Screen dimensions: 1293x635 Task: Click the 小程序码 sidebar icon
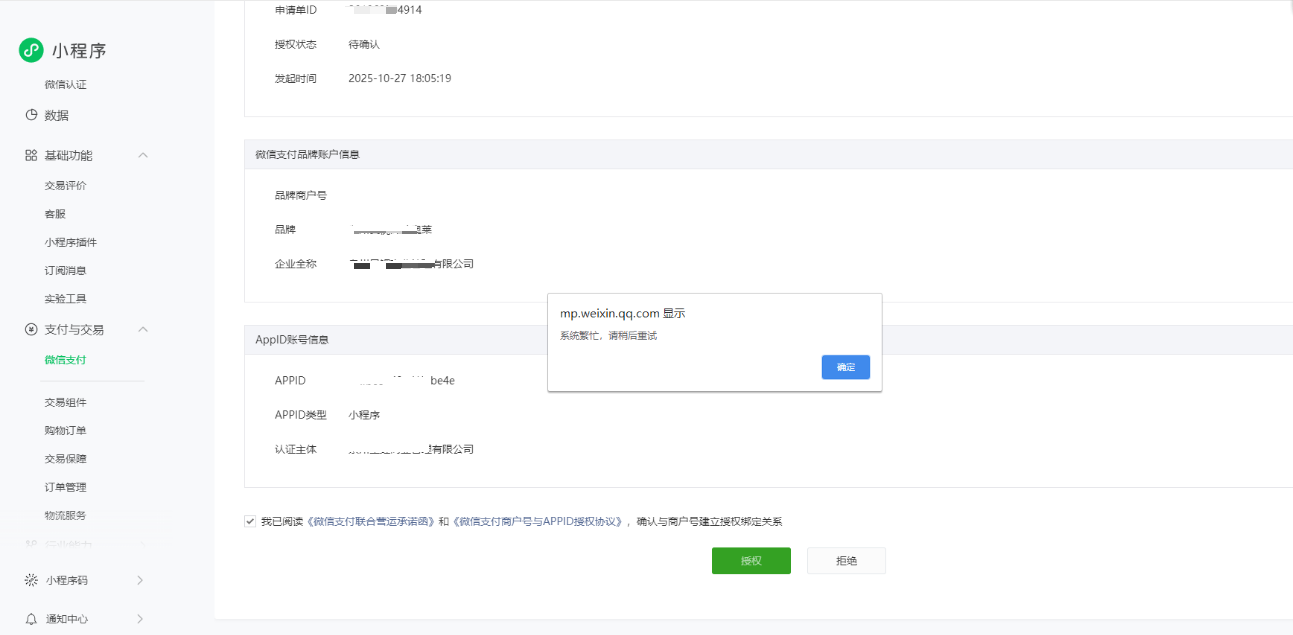tap(31, 580)
